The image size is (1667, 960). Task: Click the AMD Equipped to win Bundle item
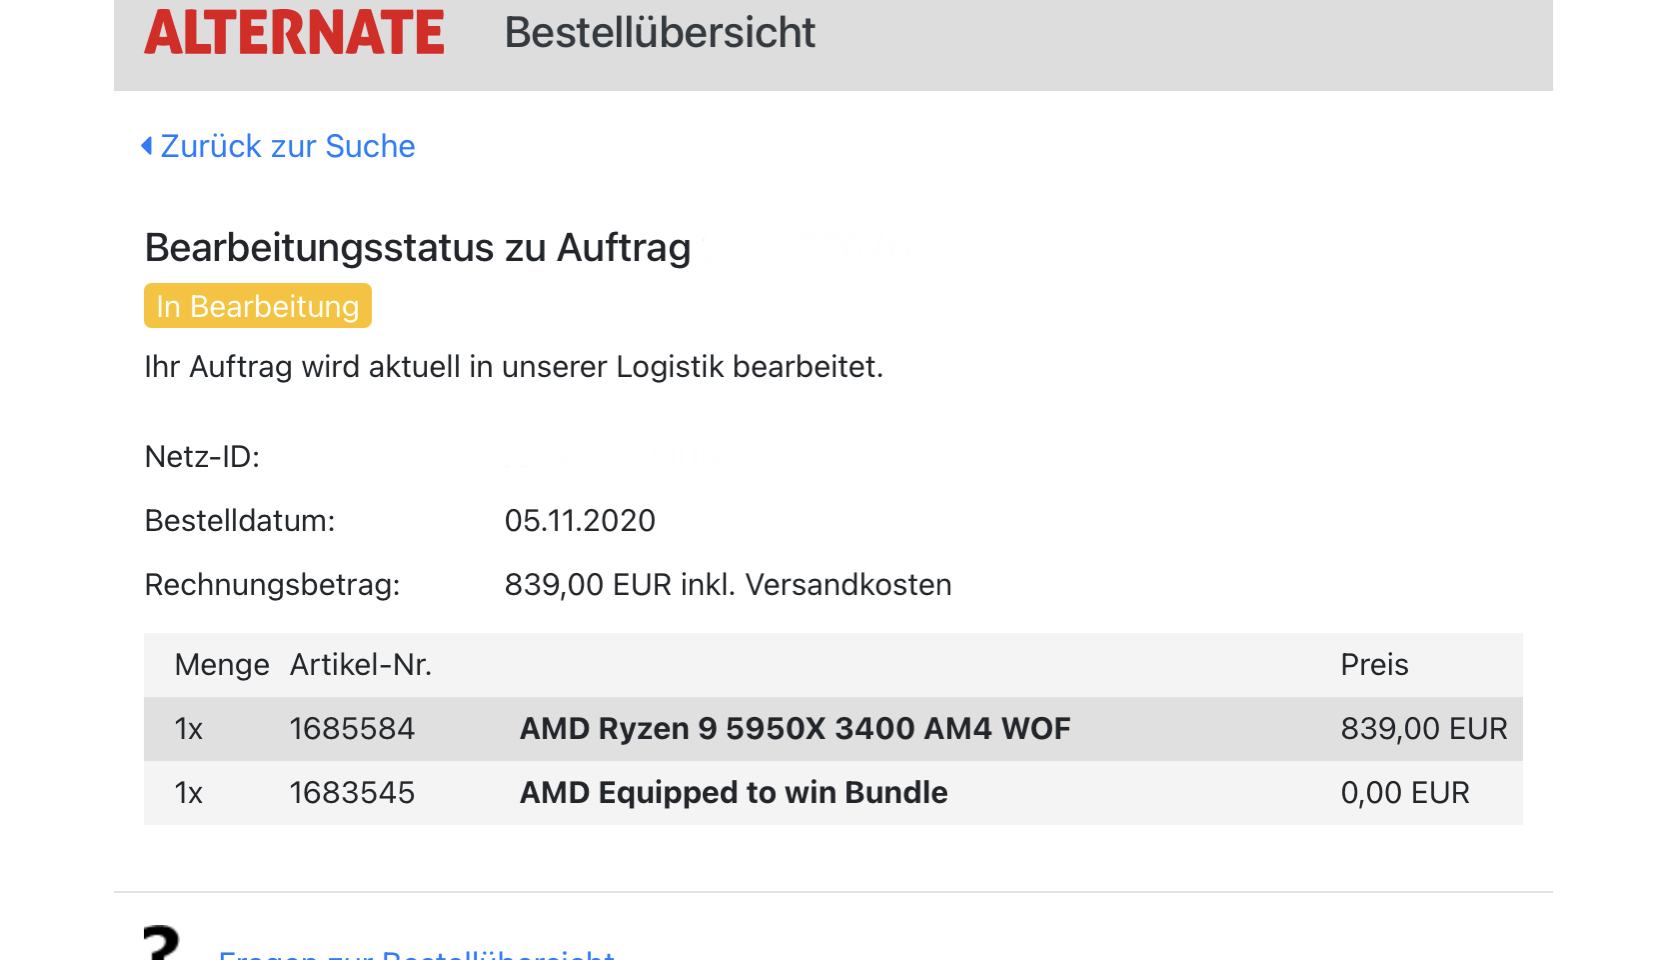click(x=733, y=792)
